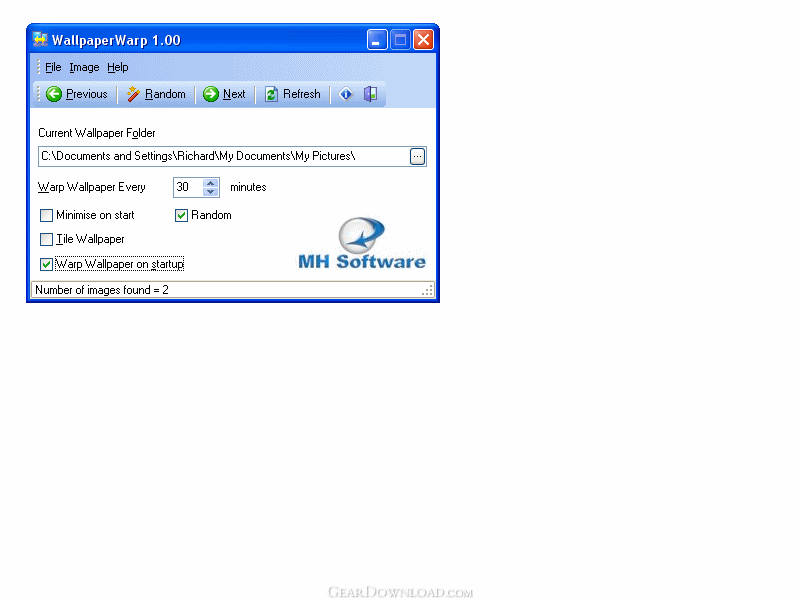This screenshot has width=800, height=600.
Task: Click the Current Wallpaper Folder path field
Action: click(x=220, y=156)
